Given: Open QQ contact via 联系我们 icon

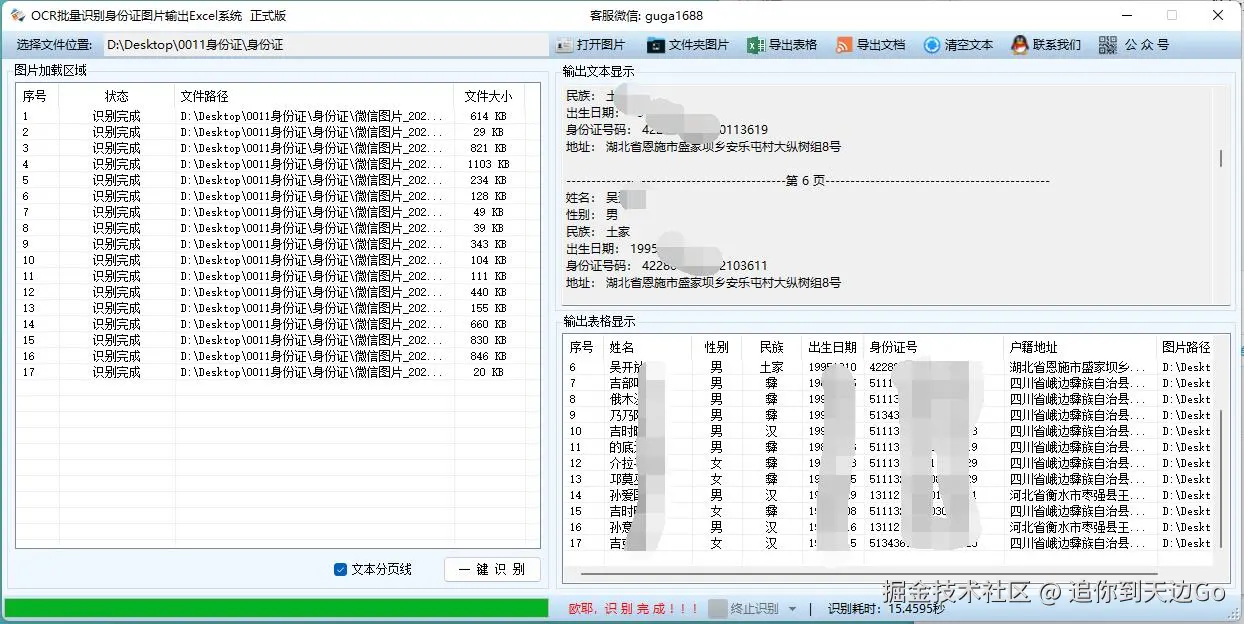Looking at the screenshot, I should [x=1018, y=44].
